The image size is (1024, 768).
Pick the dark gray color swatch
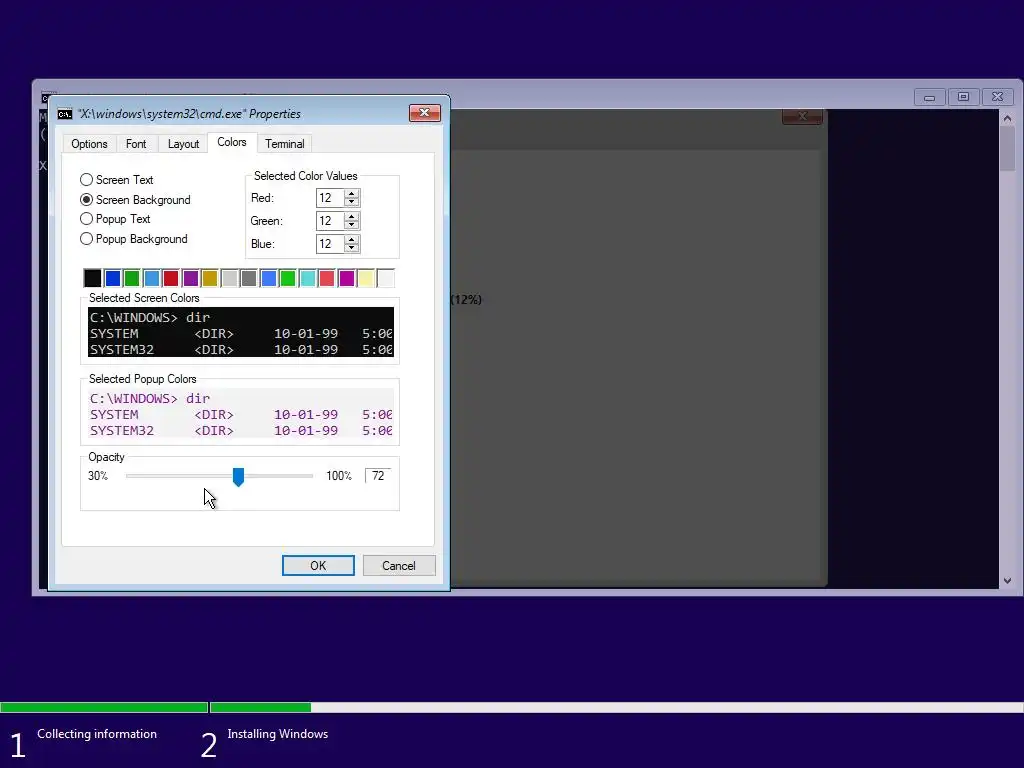pyautogui.click(x=249, y=278)
